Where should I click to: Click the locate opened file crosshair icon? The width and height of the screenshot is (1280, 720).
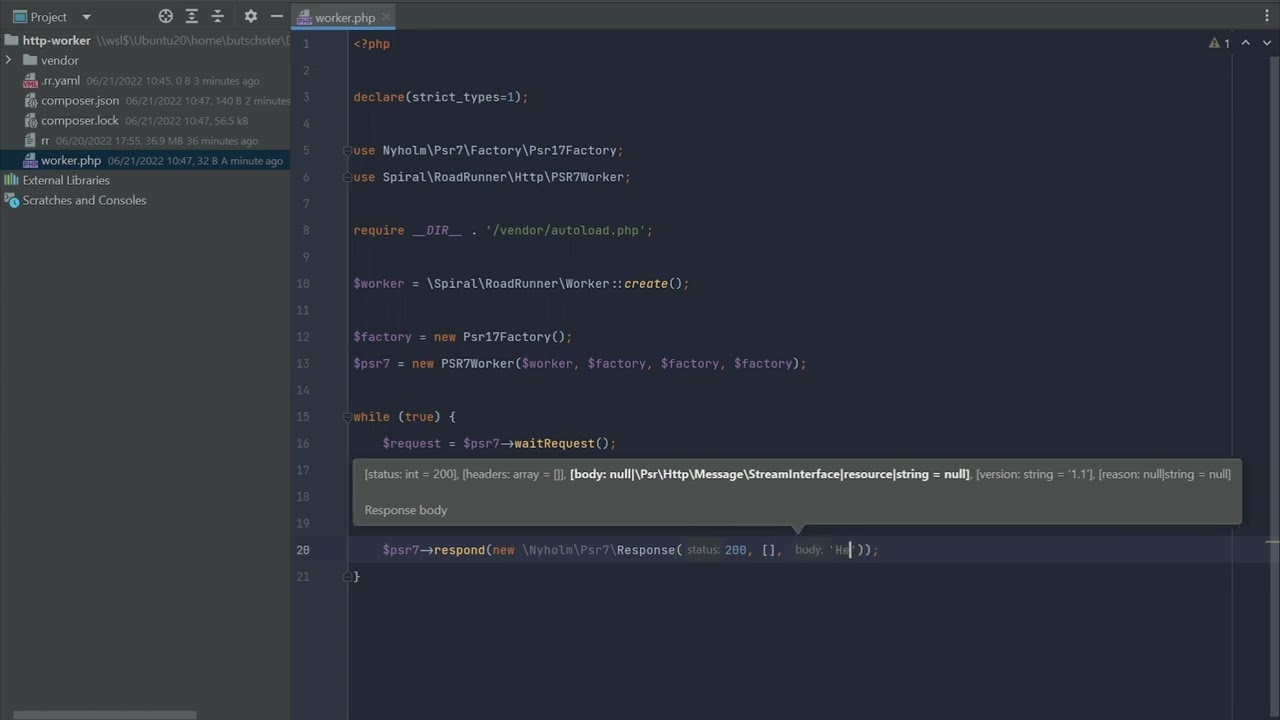pos(166,16)
